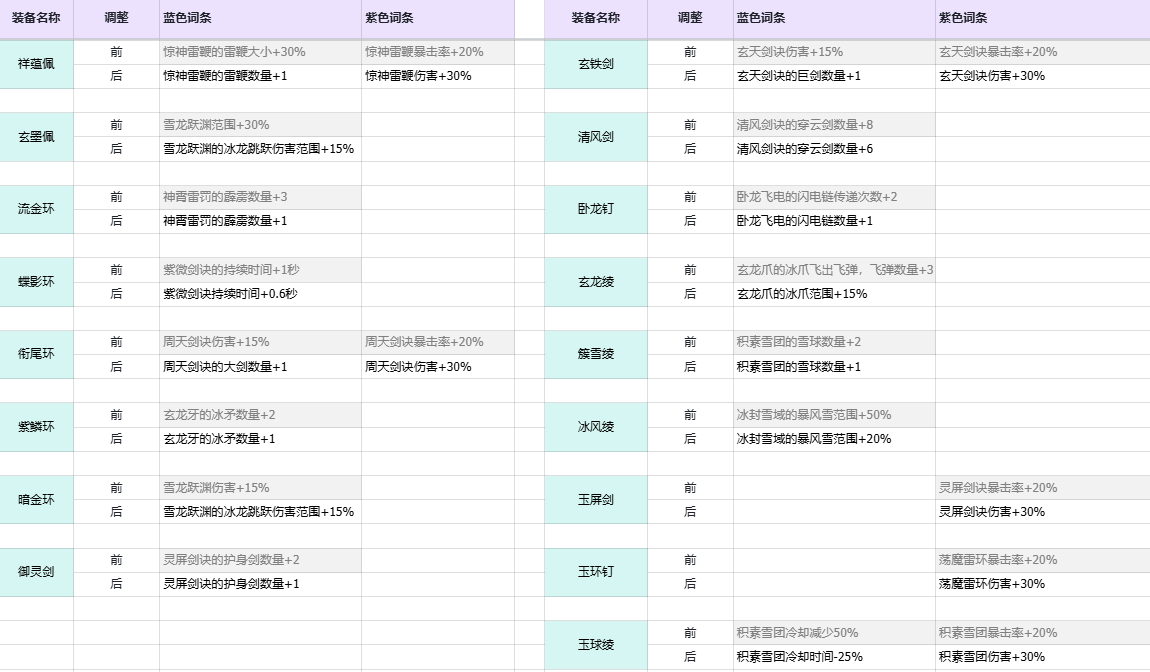Click cell 玄天剑诀的巨剑数量+1
The width and height of the screenshot is (1150, 672).
click(x=834, y=76)
